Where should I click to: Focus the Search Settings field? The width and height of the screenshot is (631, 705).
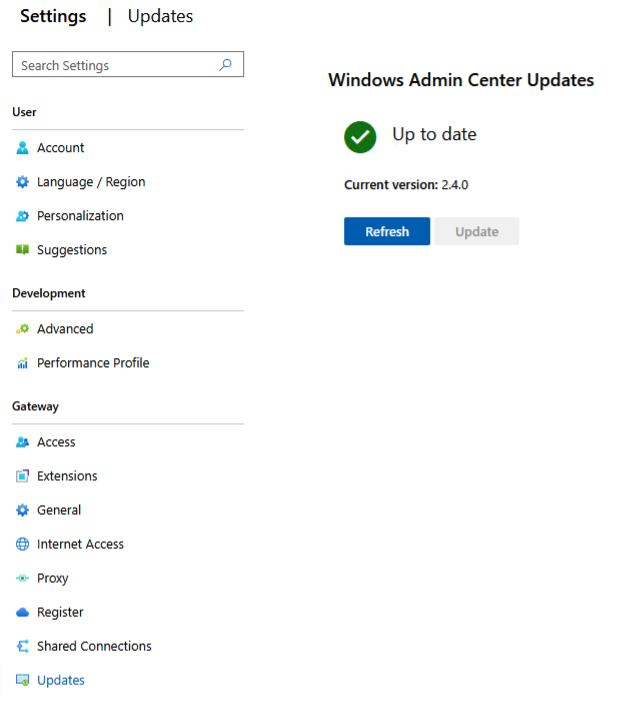(115, 65)
